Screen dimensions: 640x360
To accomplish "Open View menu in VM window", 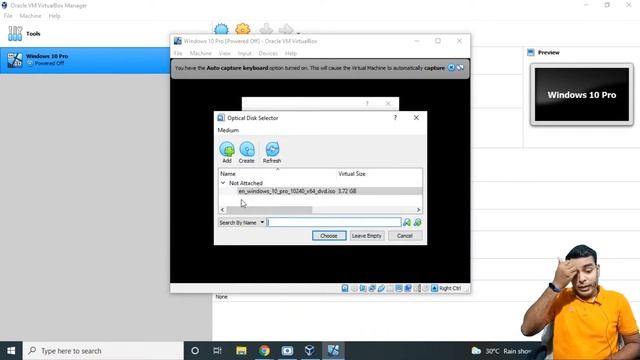I will [x=224, y=53].
